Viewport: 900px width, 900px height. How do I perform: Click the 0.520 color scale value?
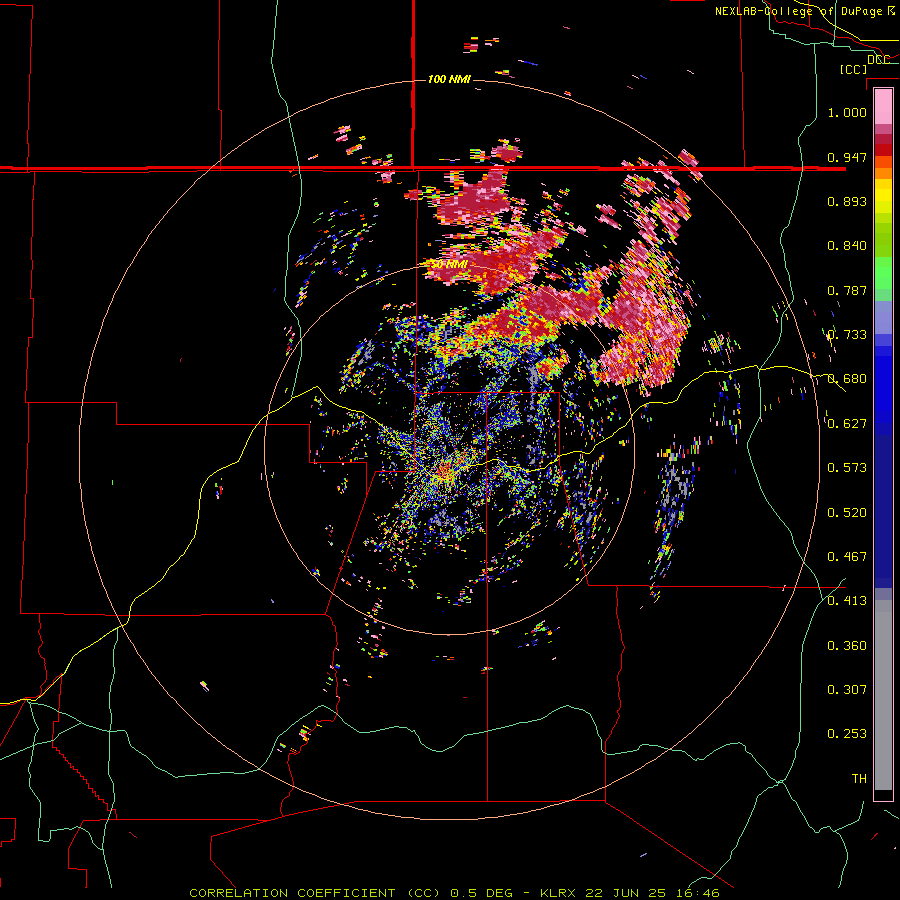[x=847, y=513]
